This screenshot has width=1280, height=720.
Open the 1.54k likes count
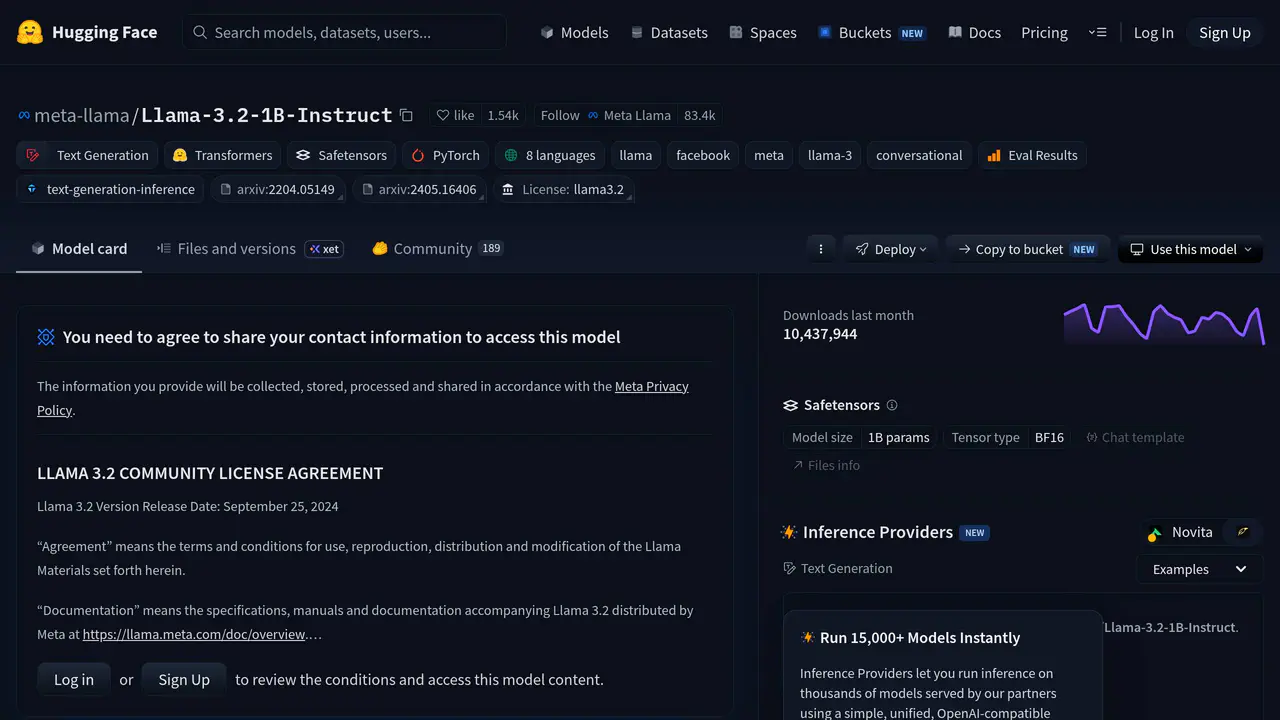pyautogui.click(x=503, y=115)
